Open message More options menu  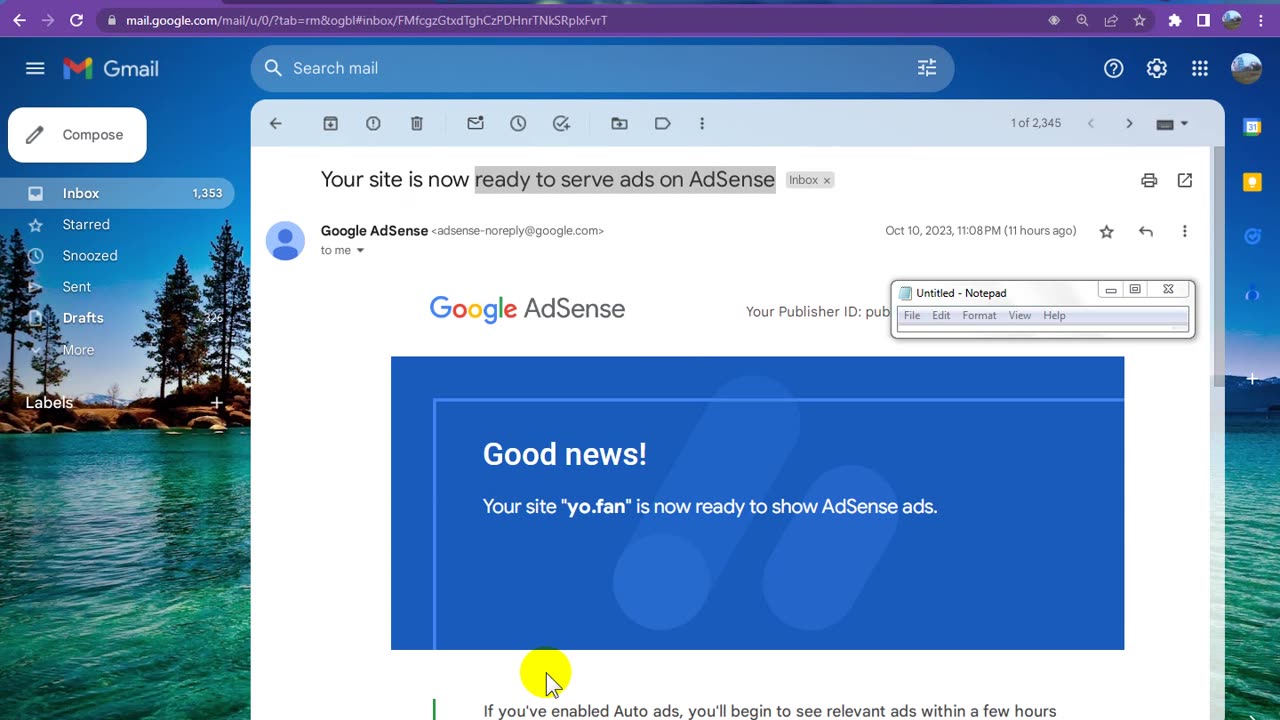pyautogui.click(x=1185, y=231)
